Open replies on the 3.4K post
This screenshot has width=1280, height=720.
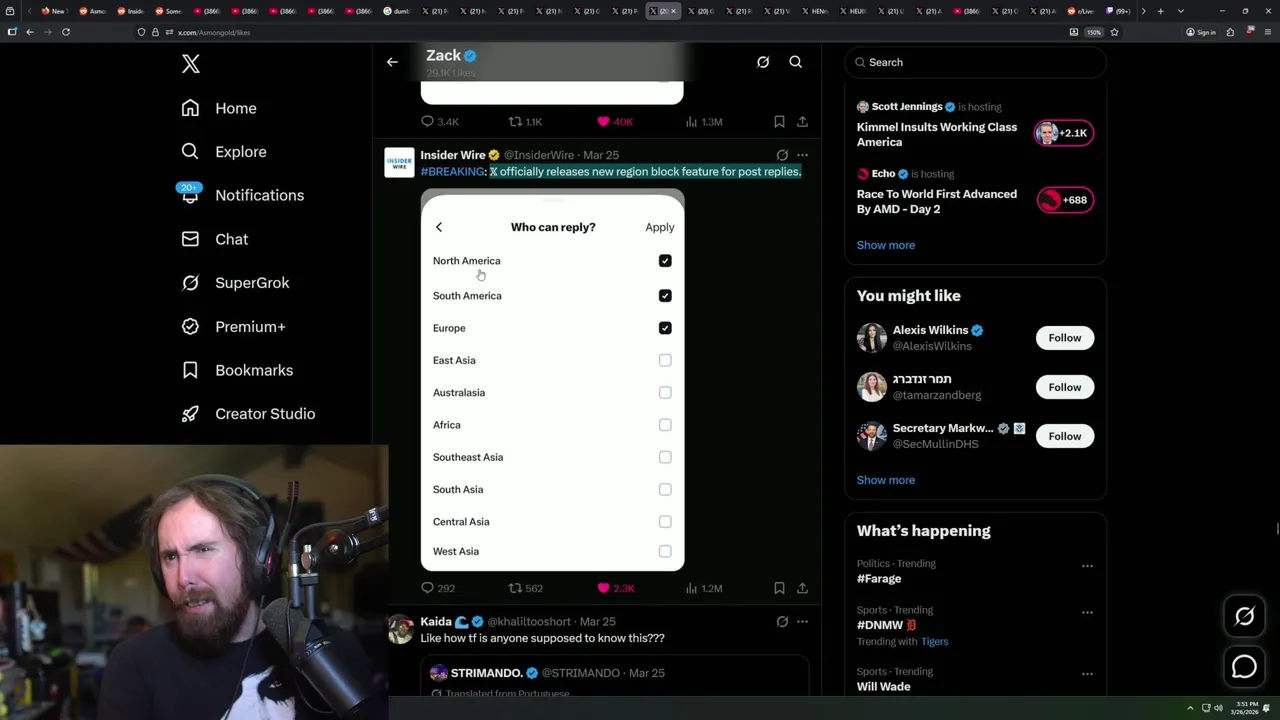click(439, 122)
